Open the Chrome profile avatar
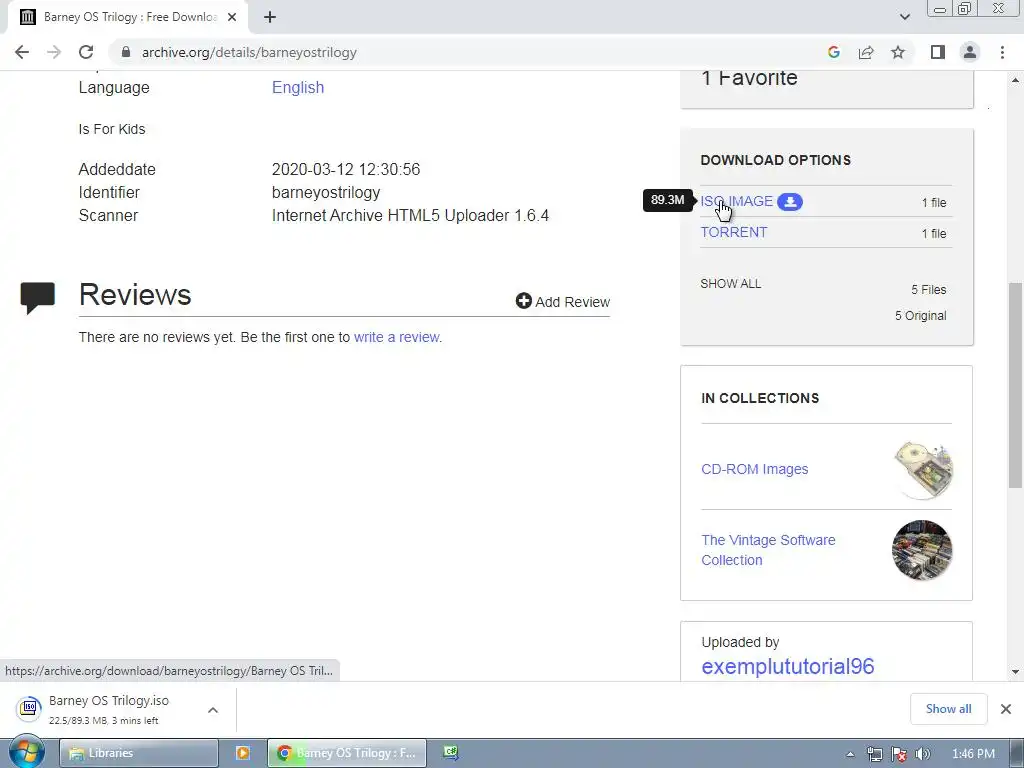 coord(970,52)
